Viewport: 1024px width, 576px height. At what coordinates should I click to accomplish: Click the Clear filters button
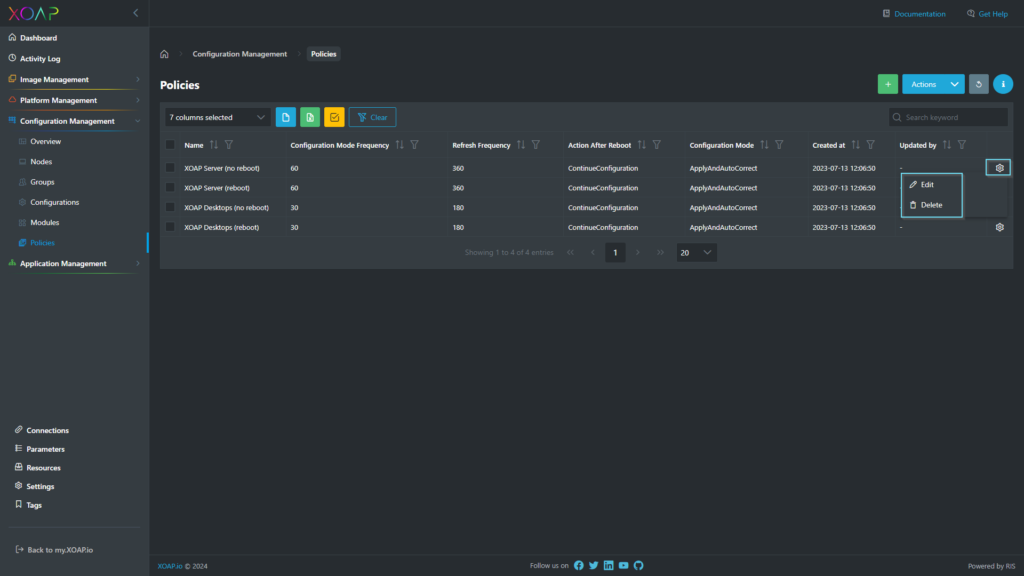[x=372, y=118]
